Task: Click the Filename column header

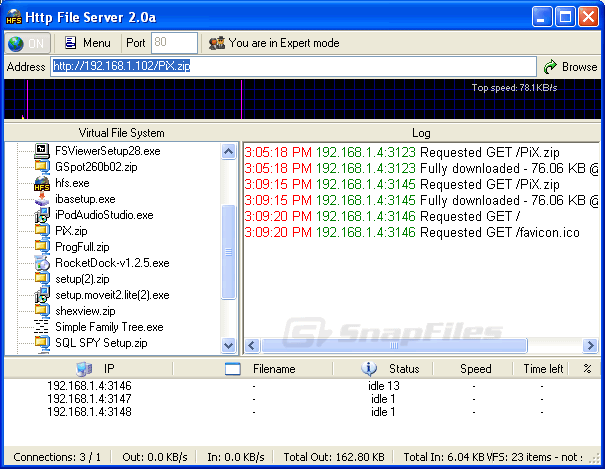Action: coord(253,369)
